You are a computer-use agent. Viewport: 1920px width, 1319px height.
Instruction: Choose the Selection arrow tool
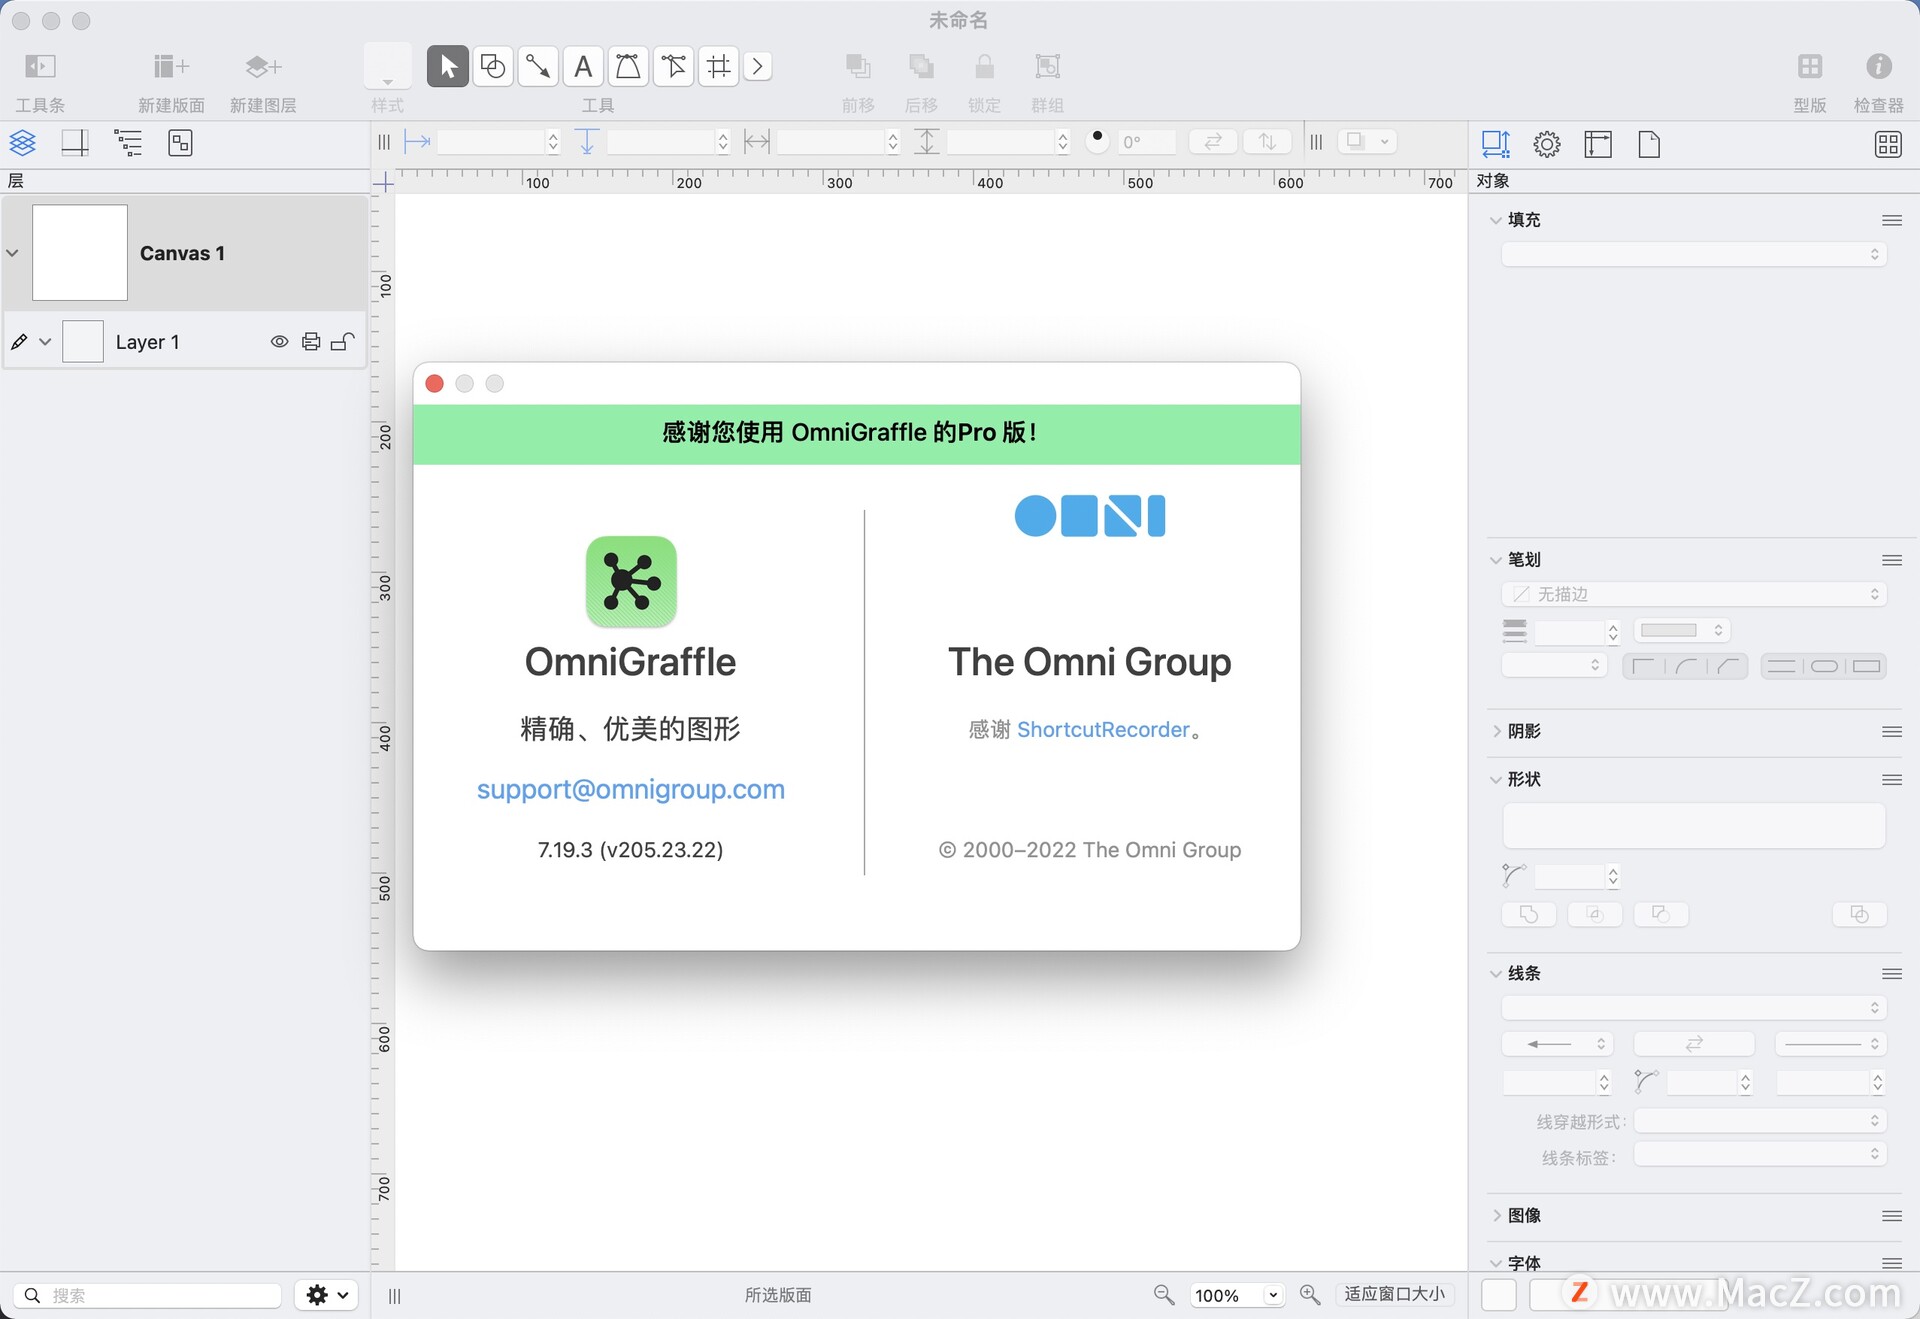coord(448,66)
